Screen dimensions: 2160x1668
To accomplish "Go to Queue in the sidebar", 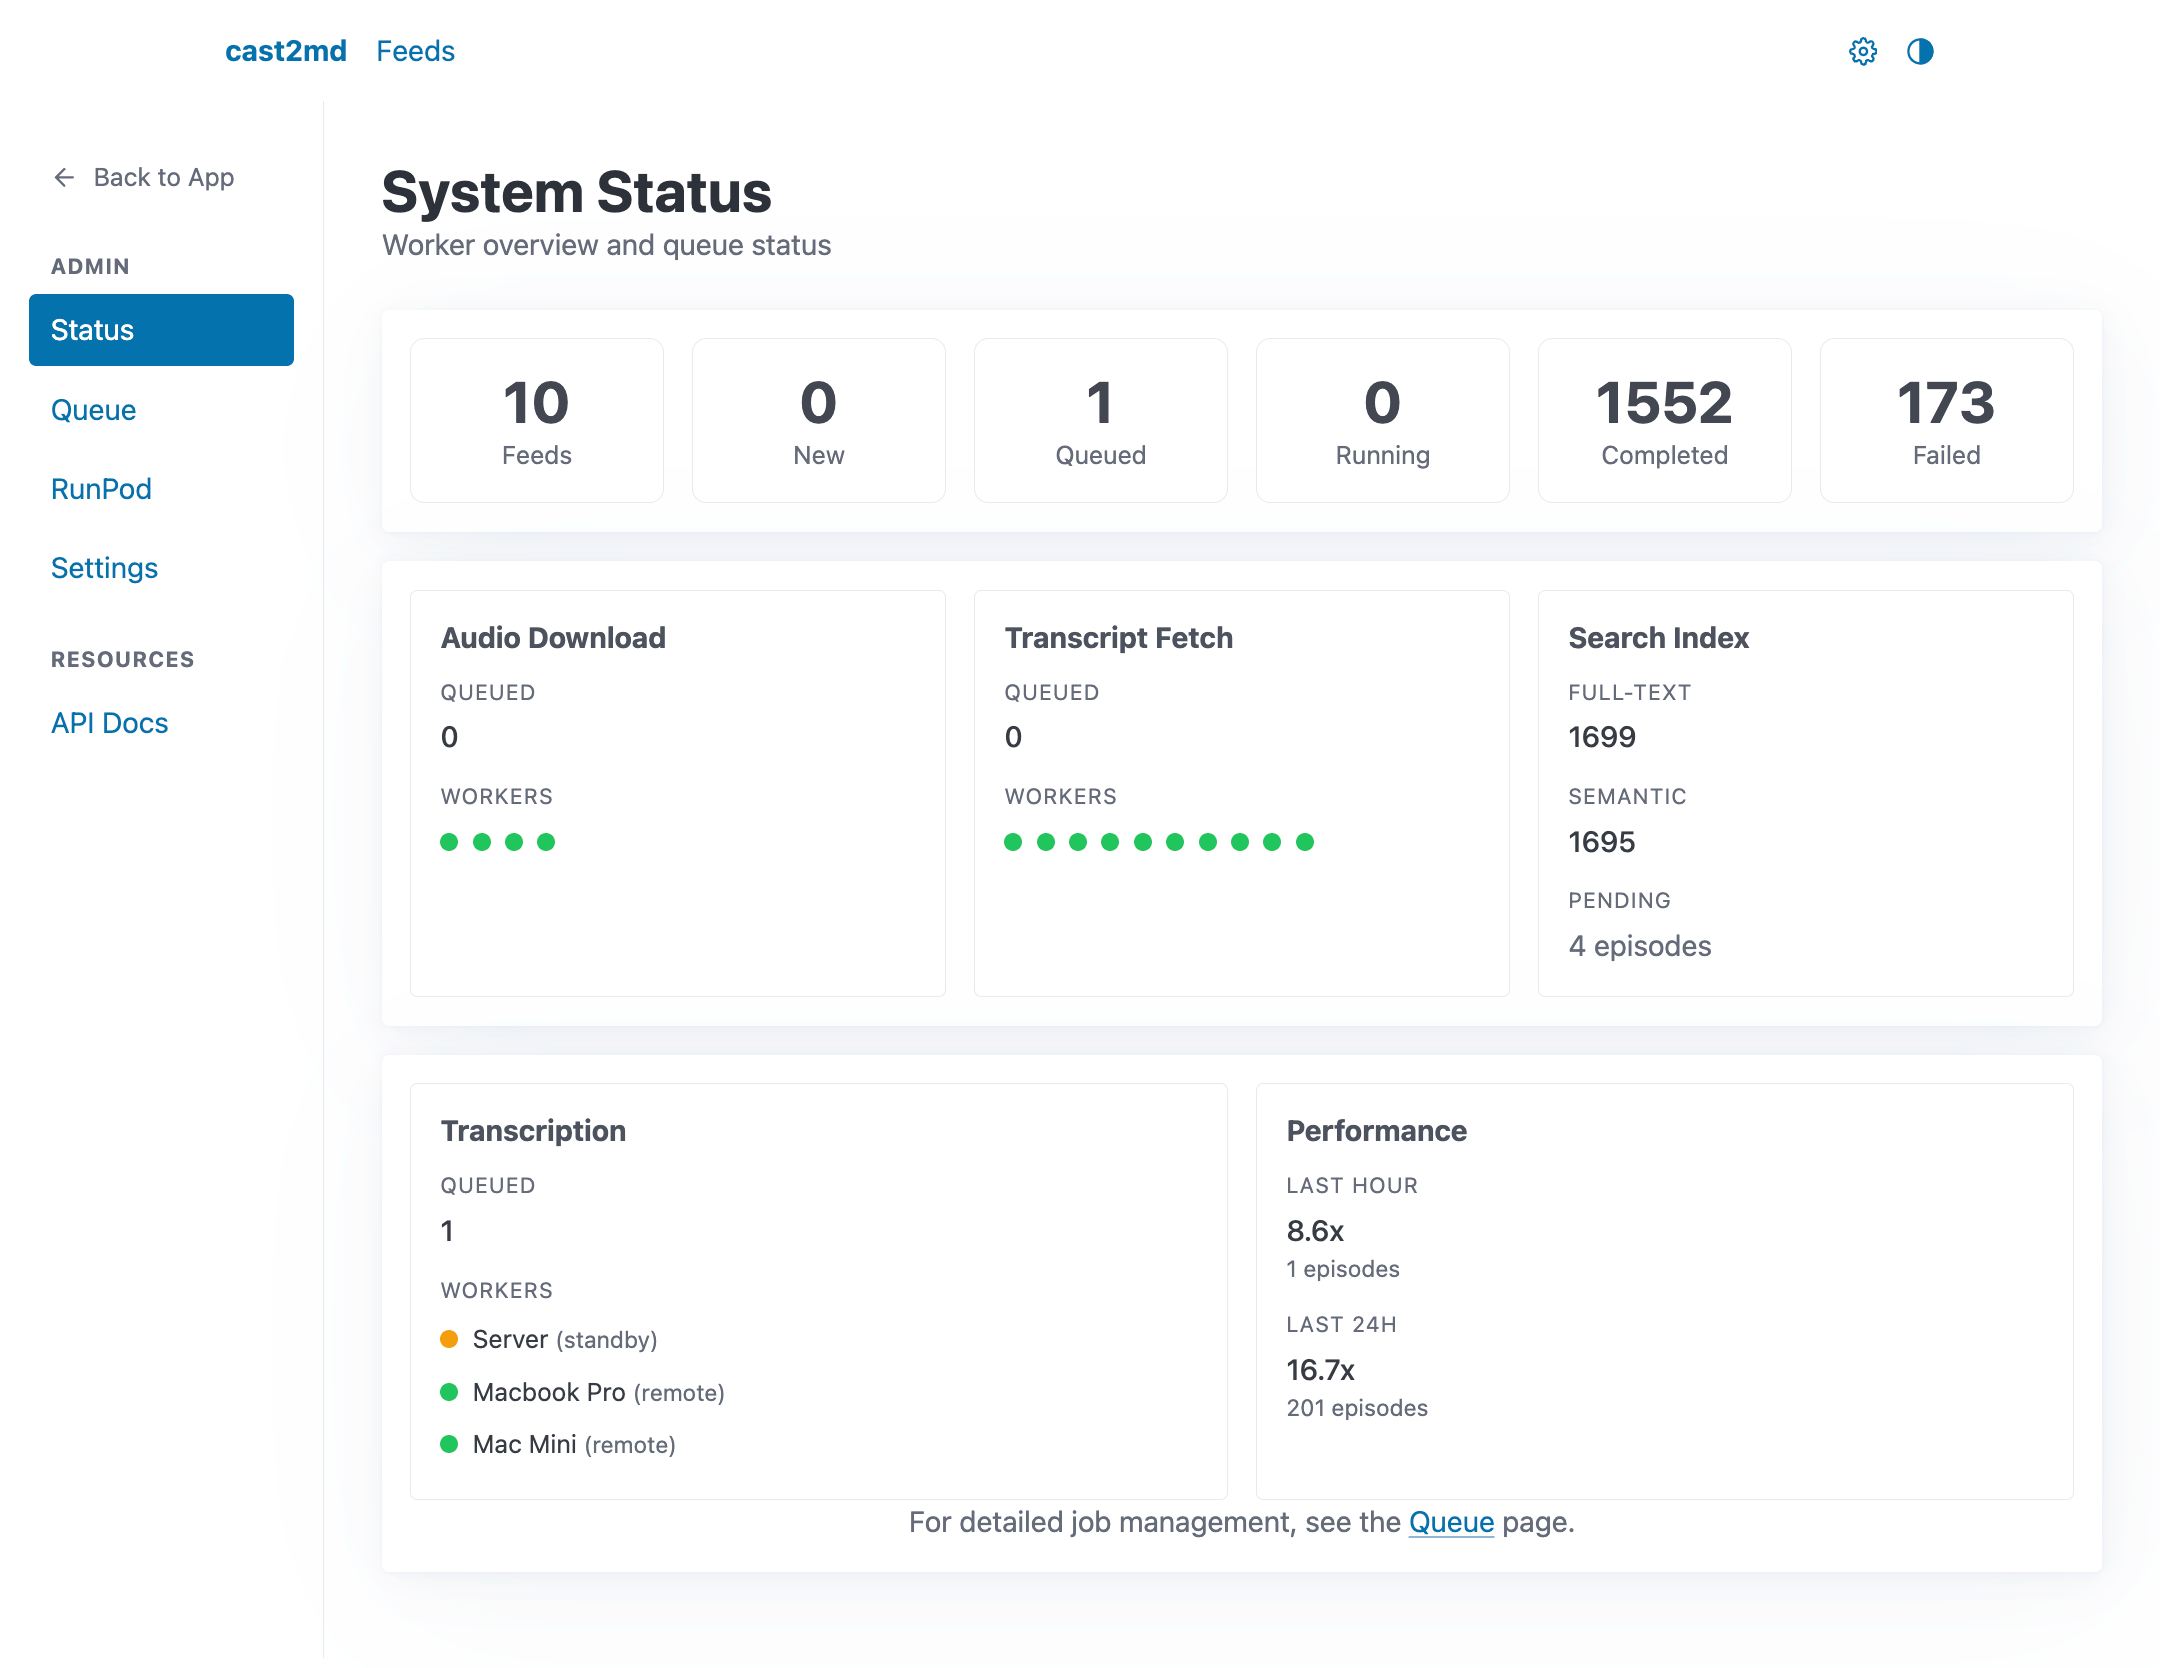I will click(x=93, y=410).
